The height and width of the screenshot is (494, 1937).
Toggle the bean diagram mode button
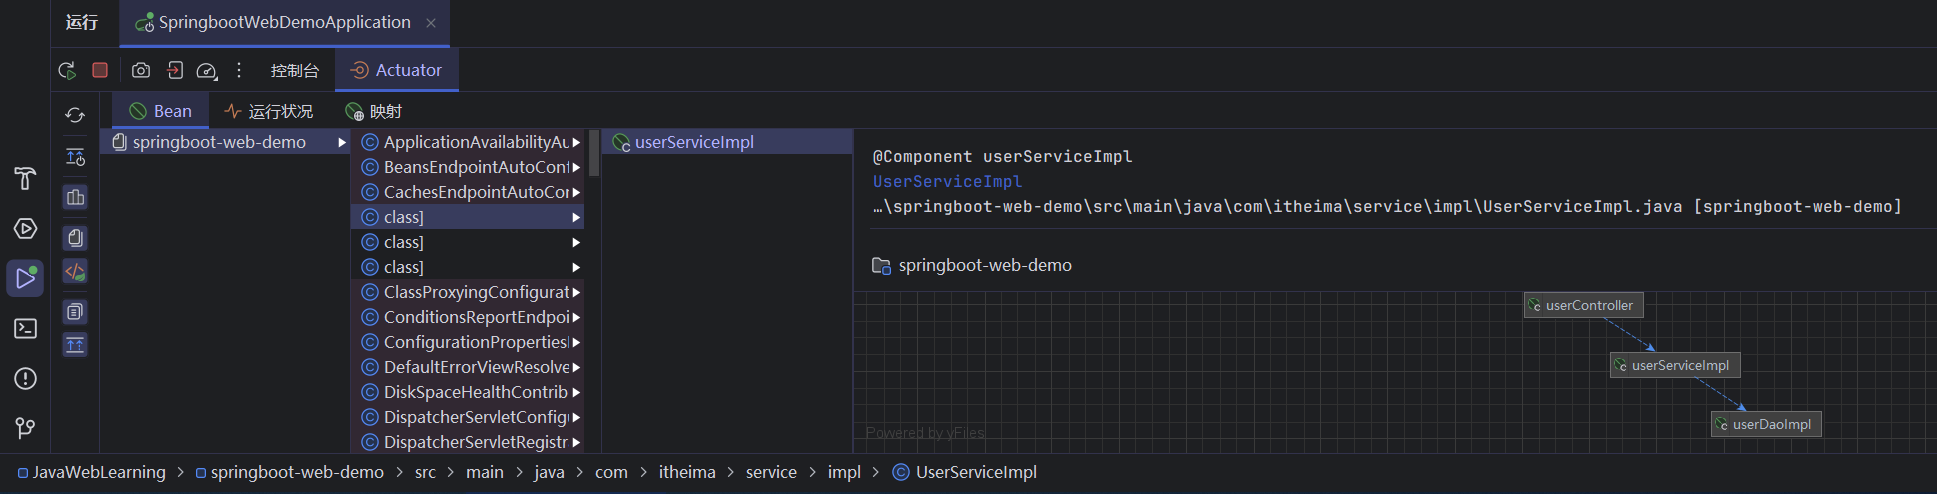75,197
